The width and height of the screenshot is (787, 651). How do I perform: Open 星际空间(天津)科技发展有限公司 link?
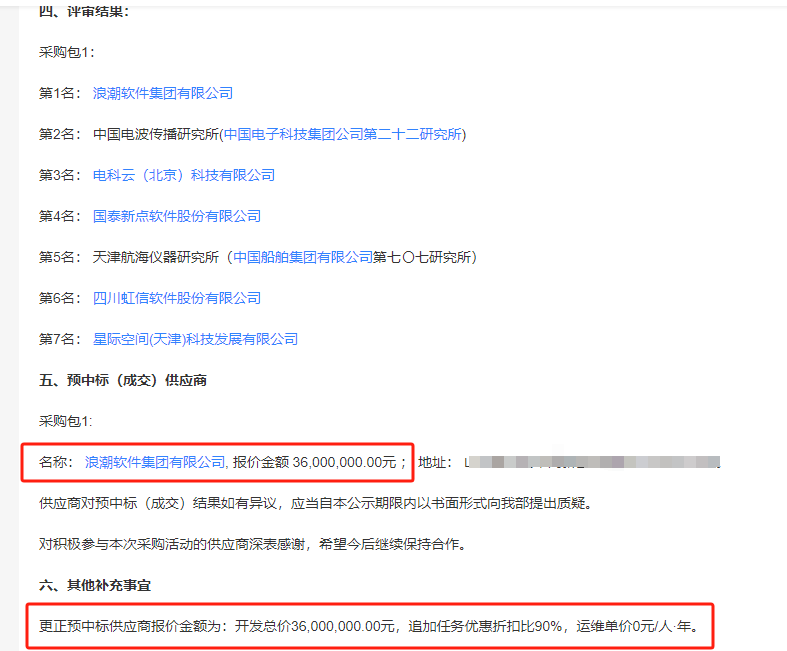click(x=195, y=339)
